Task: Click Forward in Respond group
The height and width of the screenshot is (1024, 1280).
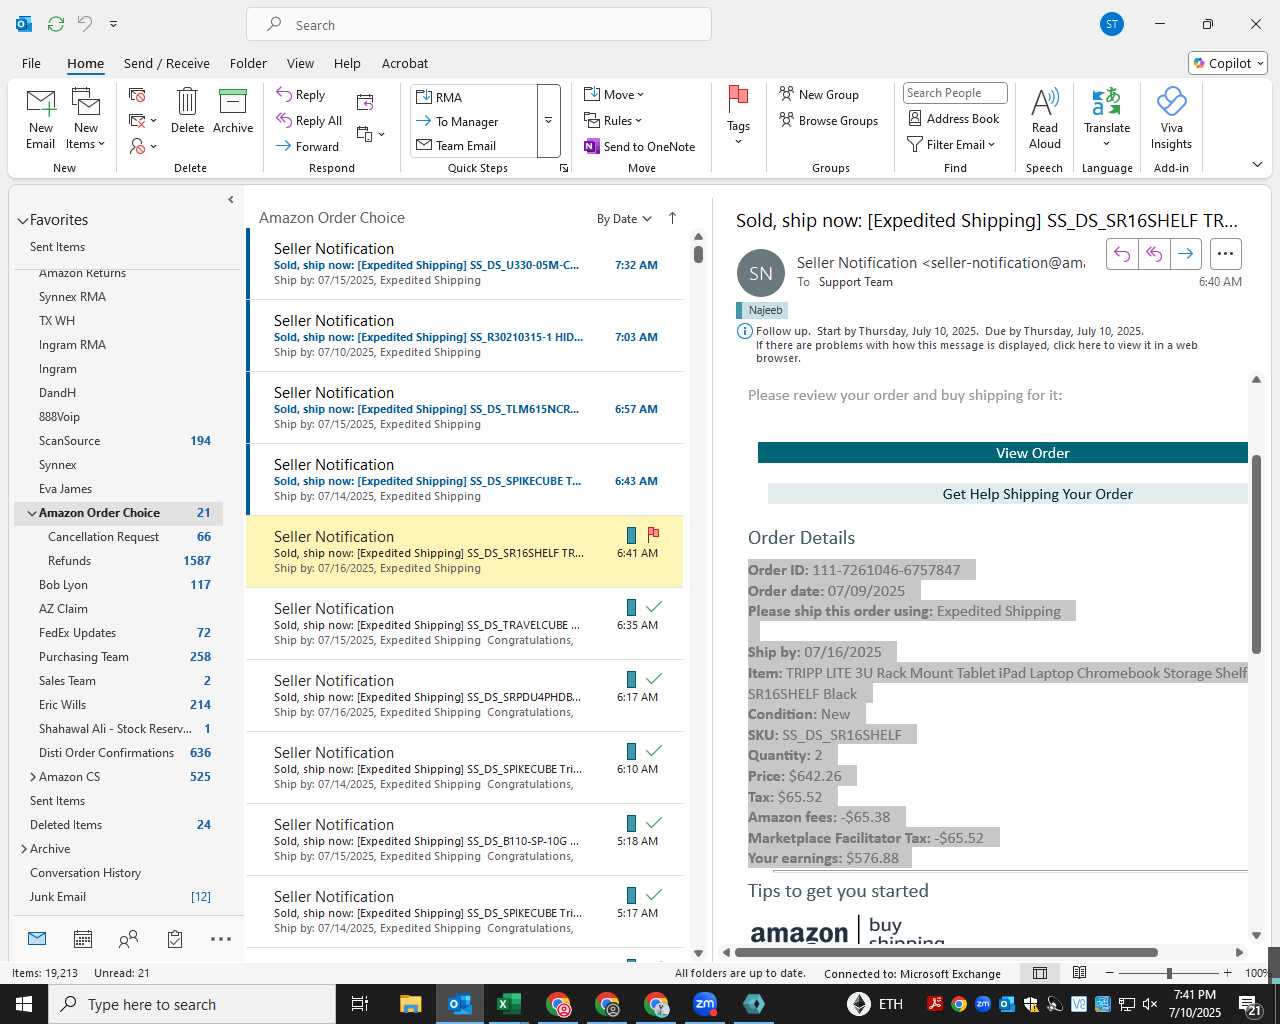Action: [x=308, y=146]
